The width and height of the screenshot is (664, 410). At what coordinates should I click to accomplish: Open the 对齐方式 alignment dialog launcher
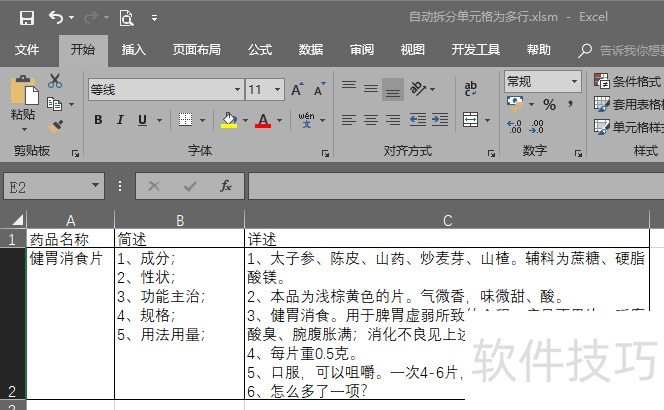(491, 153)
